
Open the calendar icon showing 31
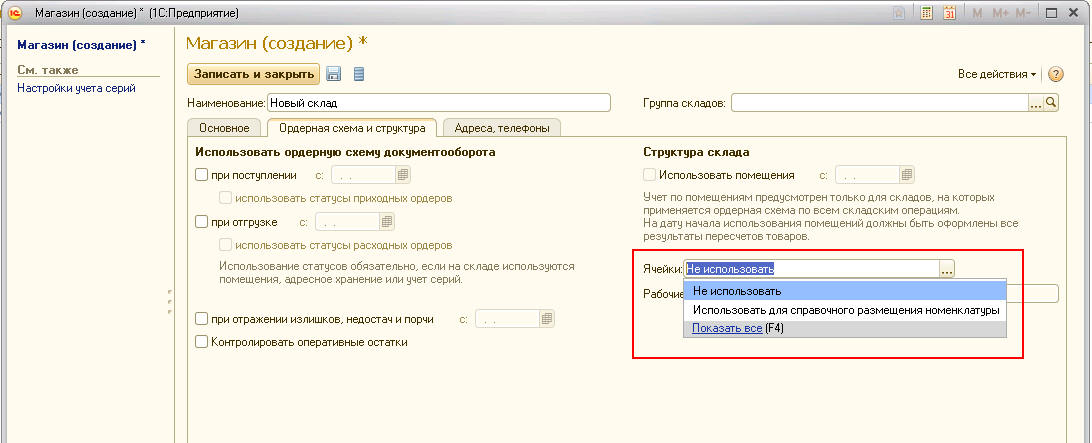tap(949, 13)
